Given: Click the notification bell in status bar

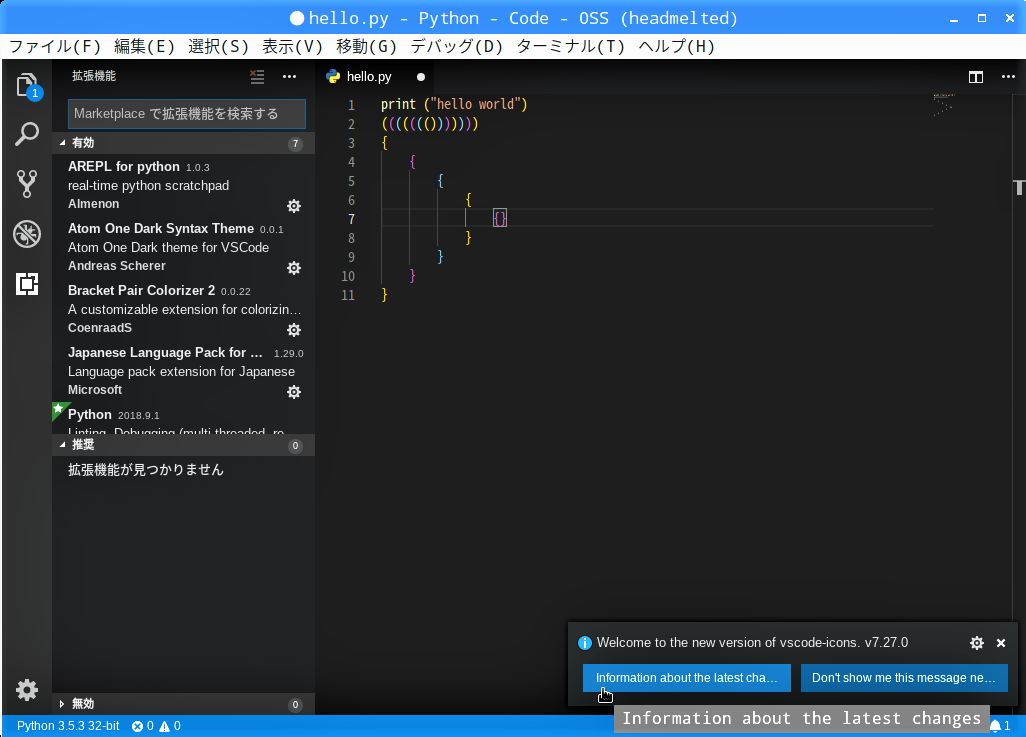Looking at the screenshot, I should (1000, 725).
